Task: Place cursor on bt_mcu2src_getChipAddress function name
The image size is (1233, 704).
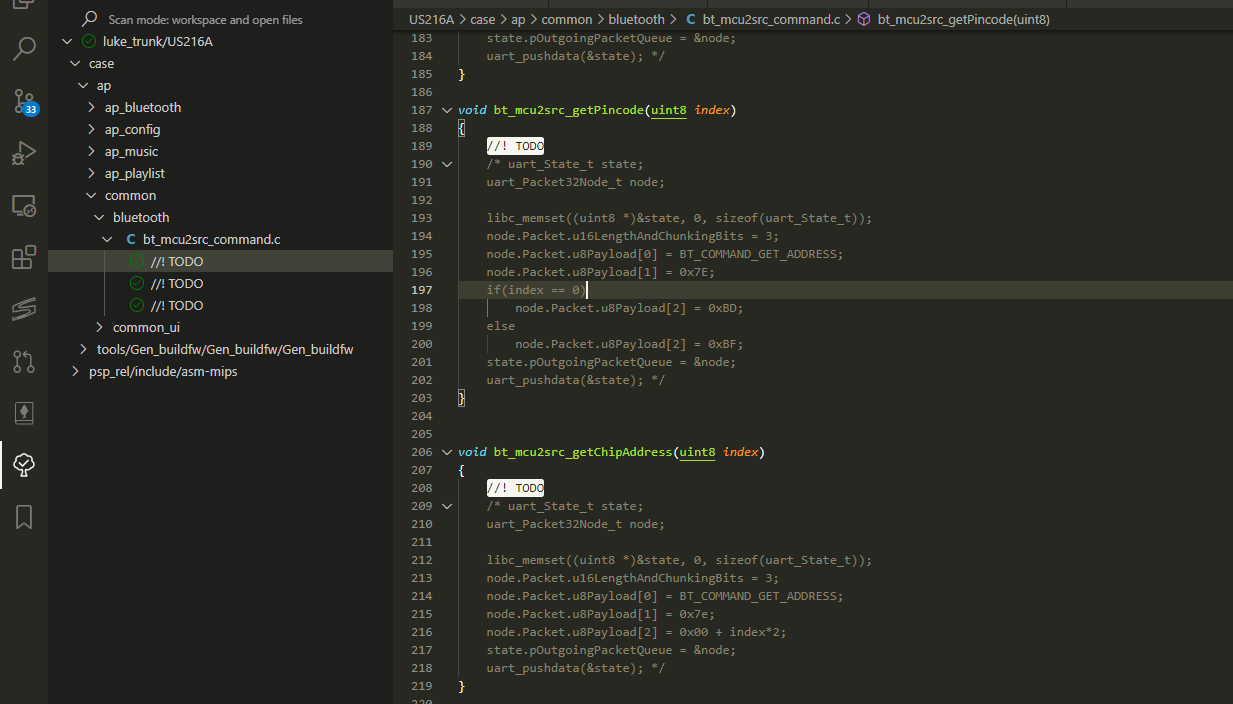Action: tap(583, 452)
